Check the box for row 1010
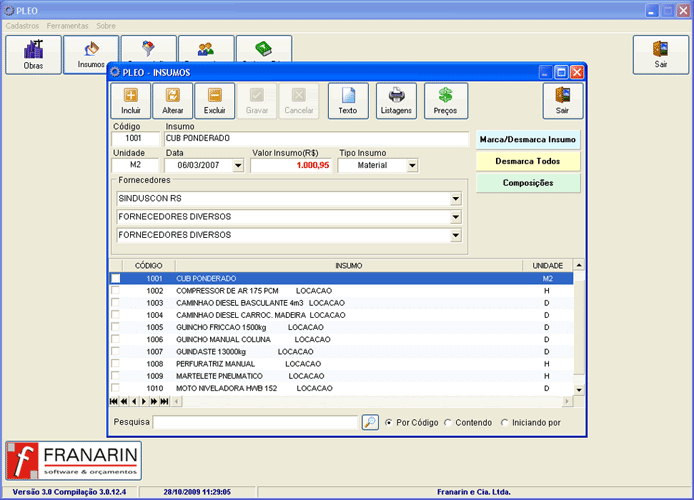694x500 pixels. [x=116, y=388]
